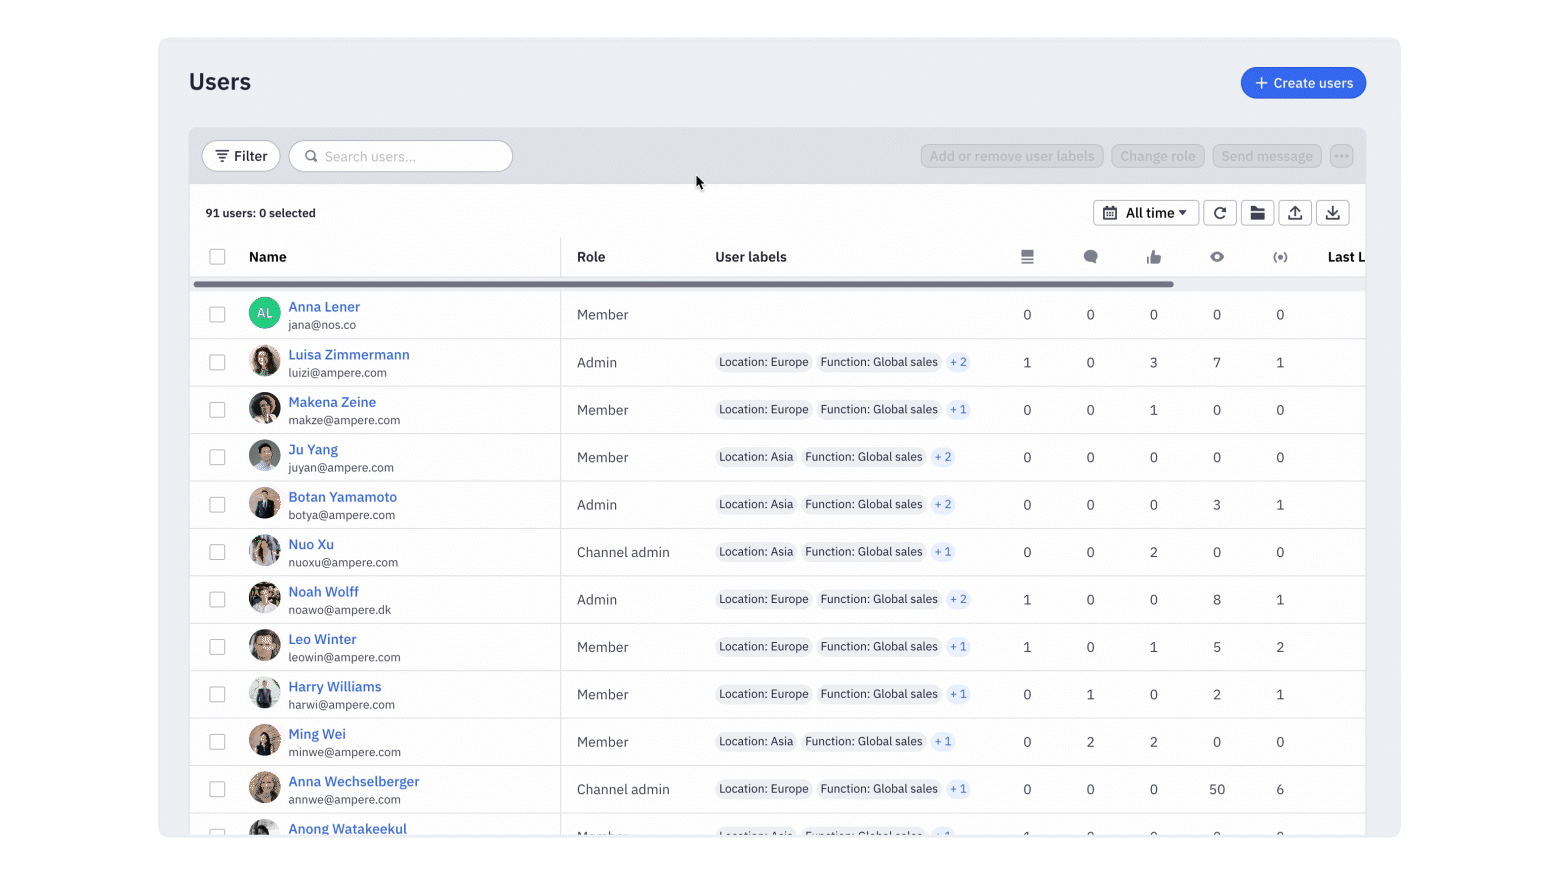This screenshot has width=1555, height=875.
Task: Click the download icon to export users
Action: point(1333,212)
